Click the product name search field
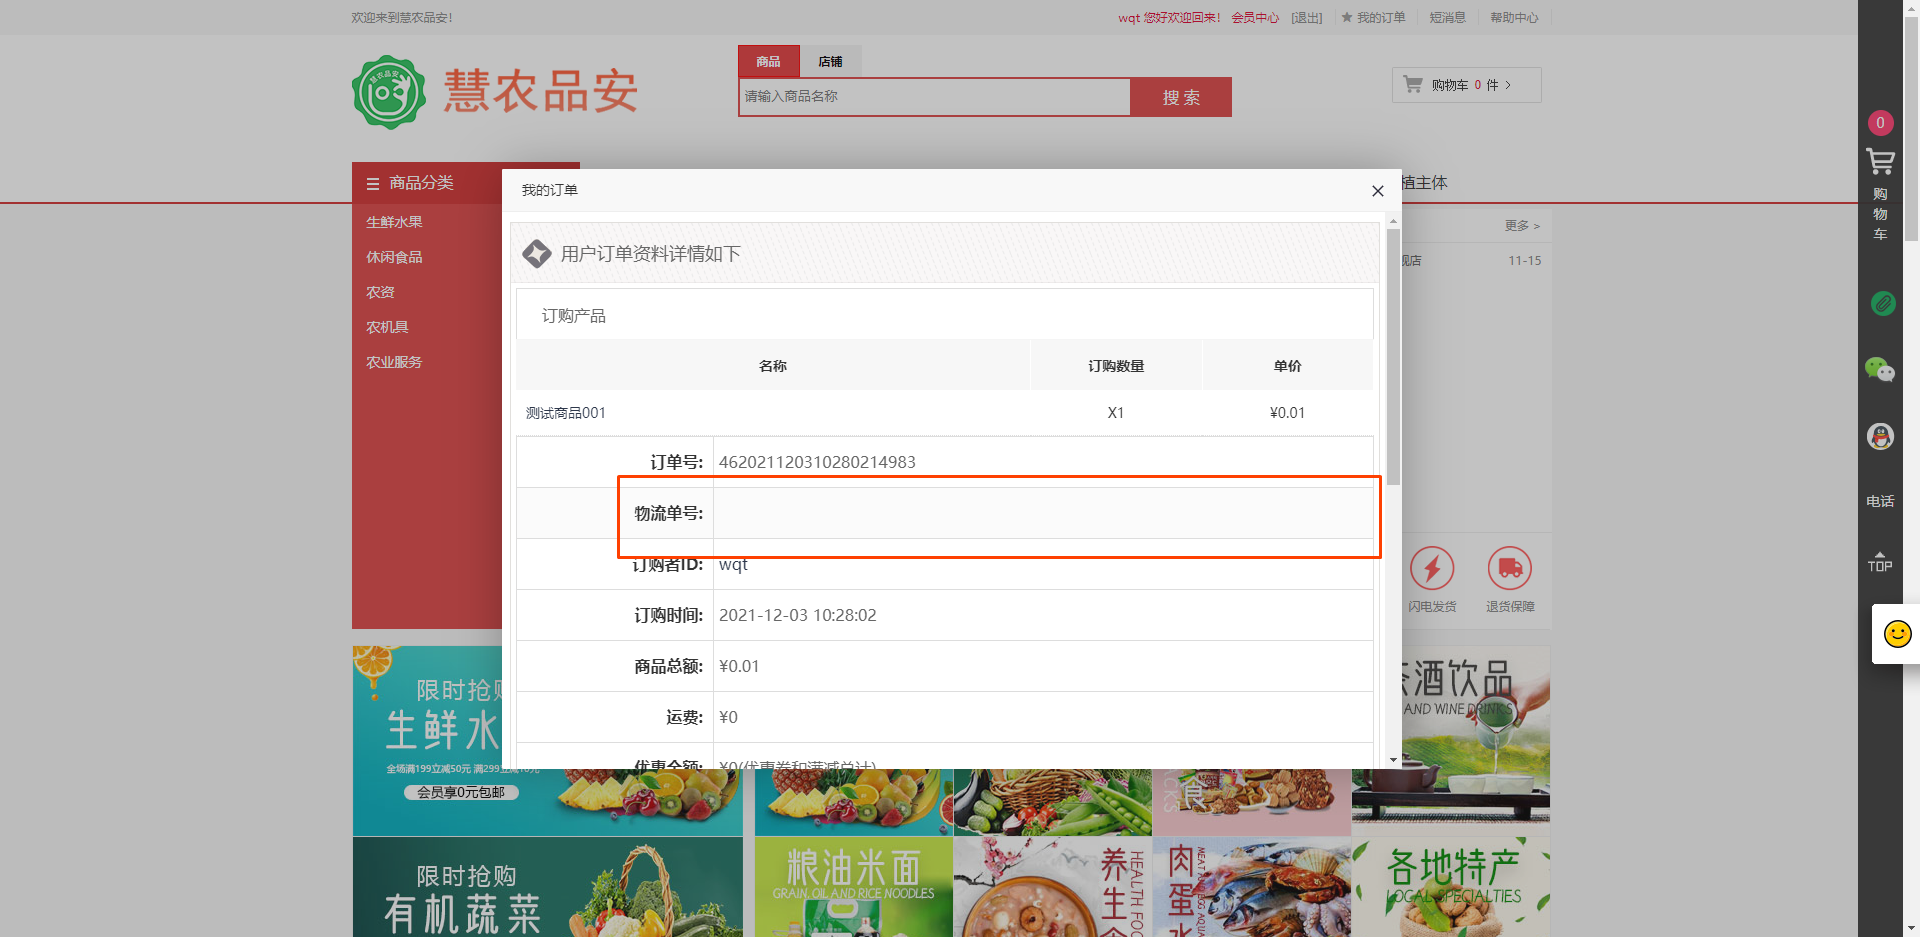Screen dimensions: 1920x937 [x=934, y=97]
